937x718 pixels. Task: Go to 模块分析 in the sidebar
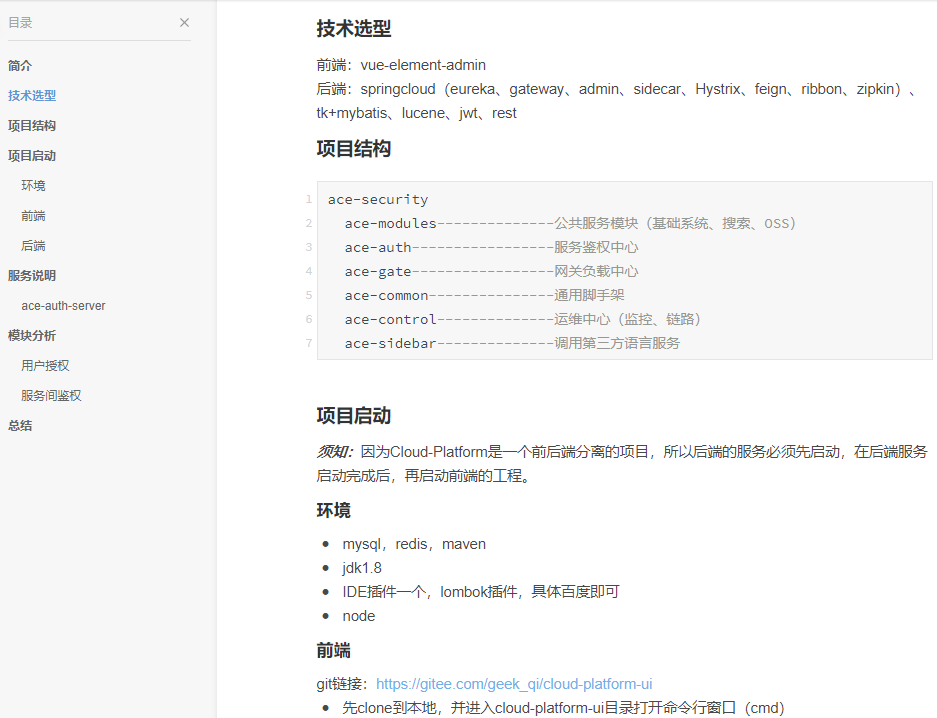coord(32,336)
